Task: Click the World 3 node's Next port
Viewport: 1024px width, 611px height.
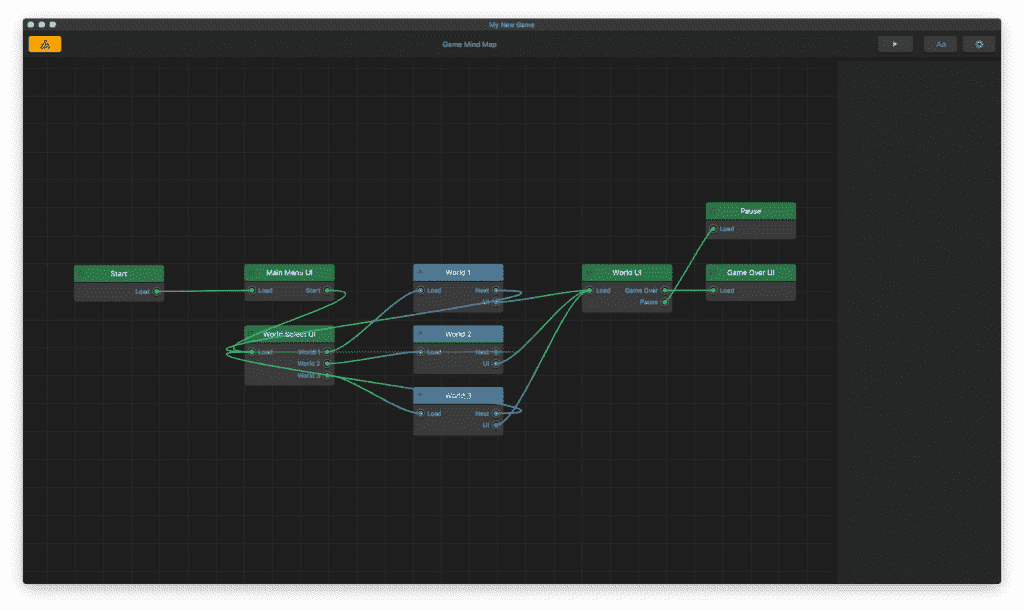Action: coord(496,413)
